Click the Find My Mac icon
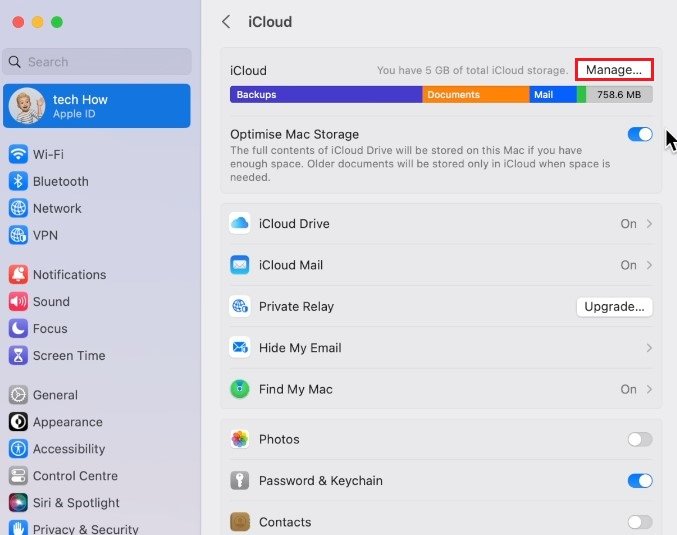 (240, 389)
